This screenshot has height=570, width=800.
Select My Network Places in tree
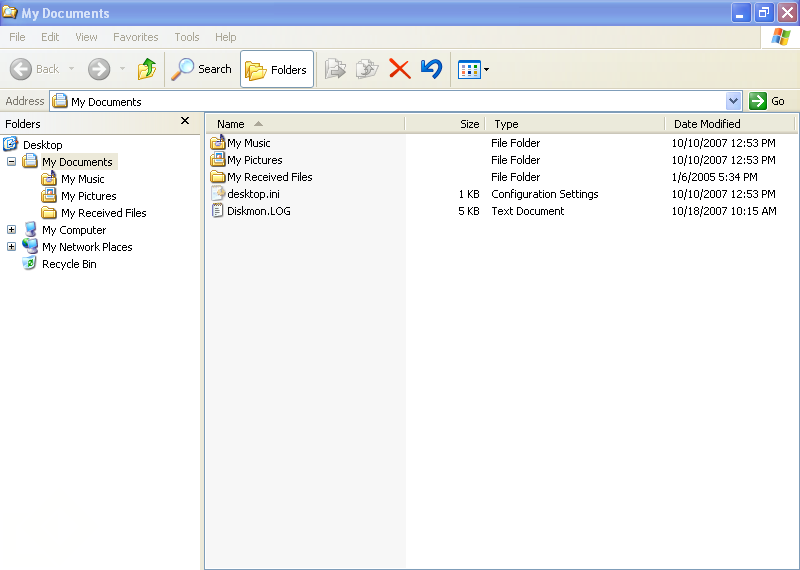[x=87, y=247]
